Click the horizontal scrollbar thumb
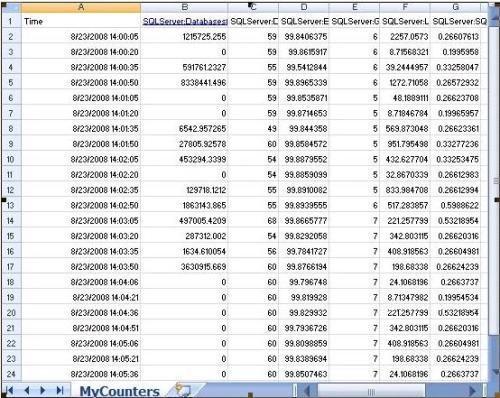 371,391
